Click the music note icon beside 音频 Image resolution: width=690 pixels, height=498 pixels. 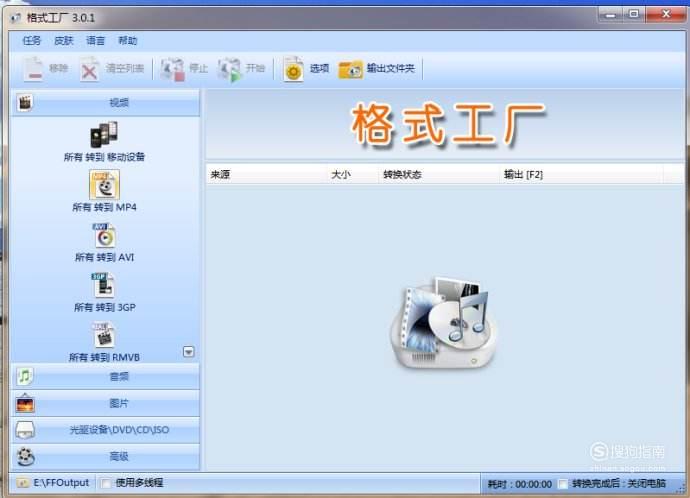pyautogui.click(x=25, y=377)
